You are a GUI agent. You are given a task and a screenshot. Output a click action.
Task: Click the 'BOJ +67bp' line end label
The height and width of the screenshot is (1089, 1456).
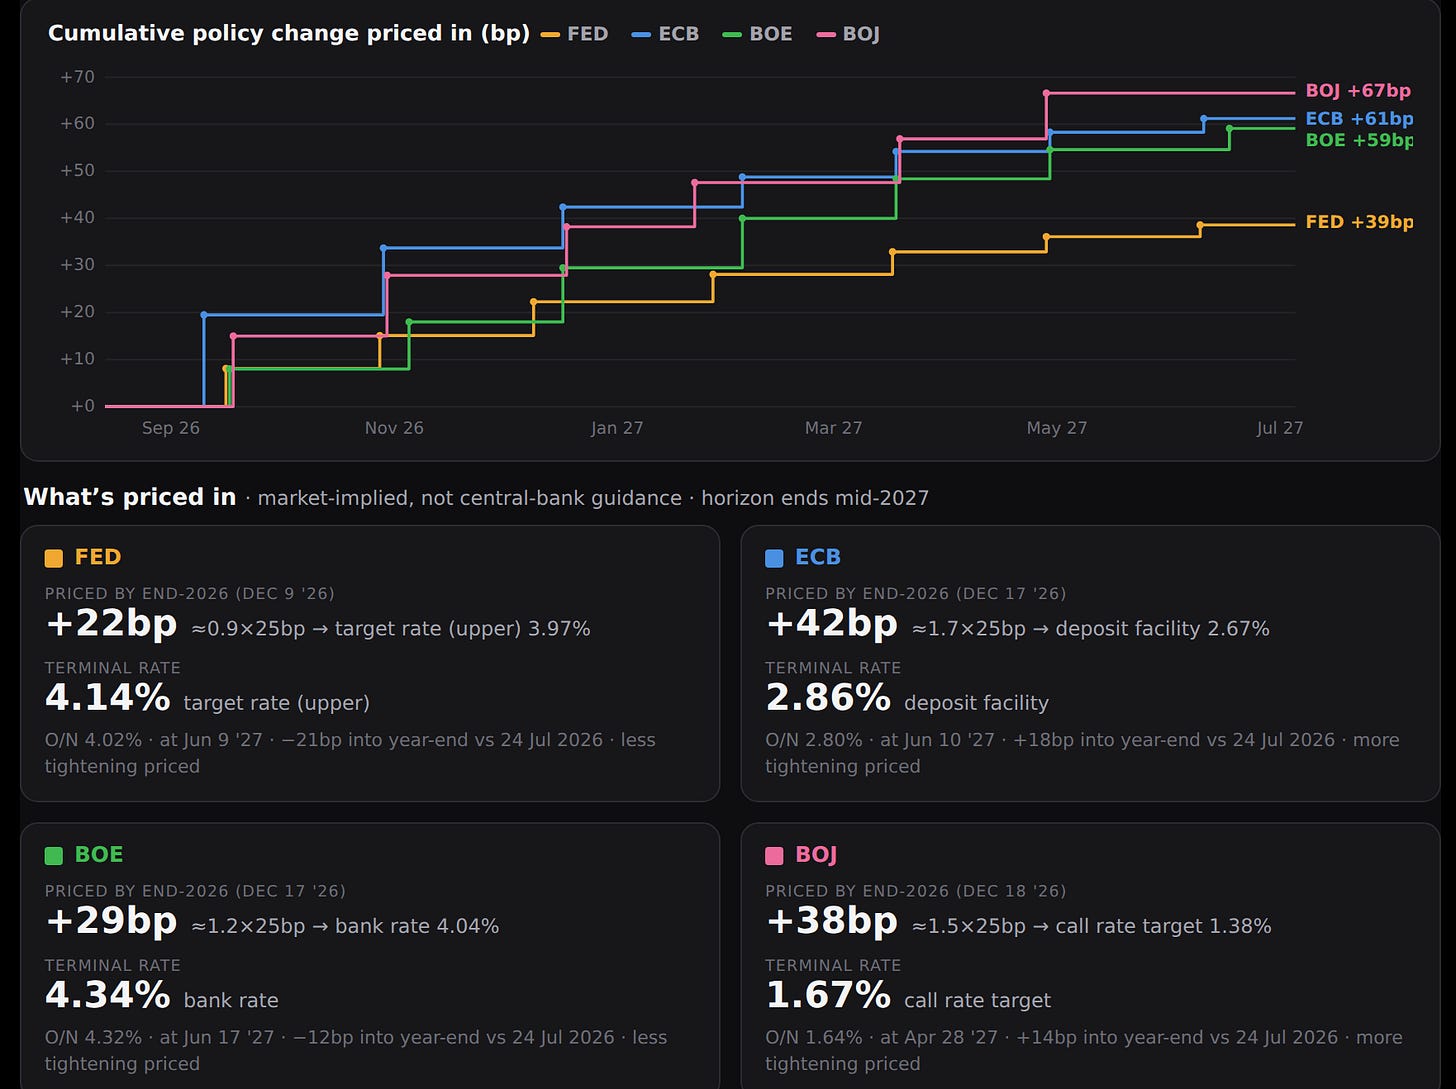[1358, 91]
